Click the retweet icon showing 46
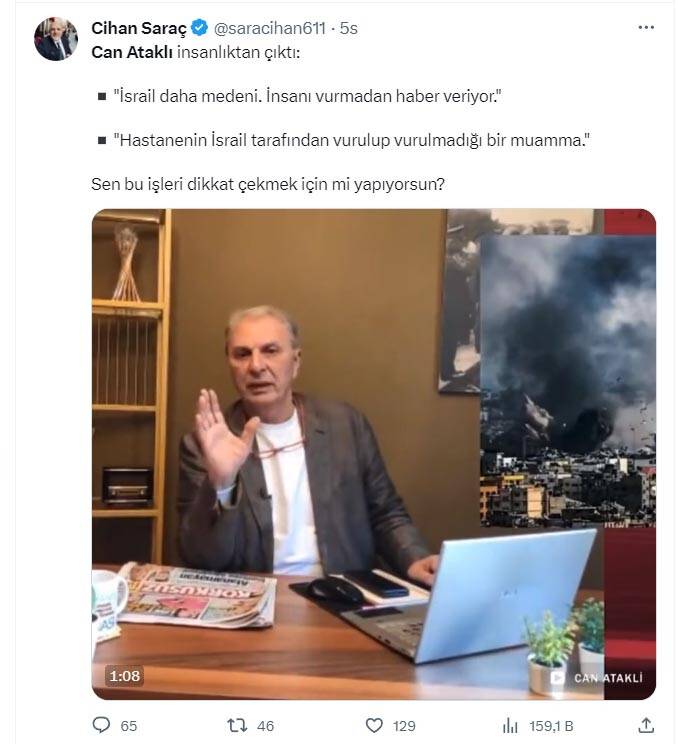Screen dimensions: 678x744 (x=237, y=725)
